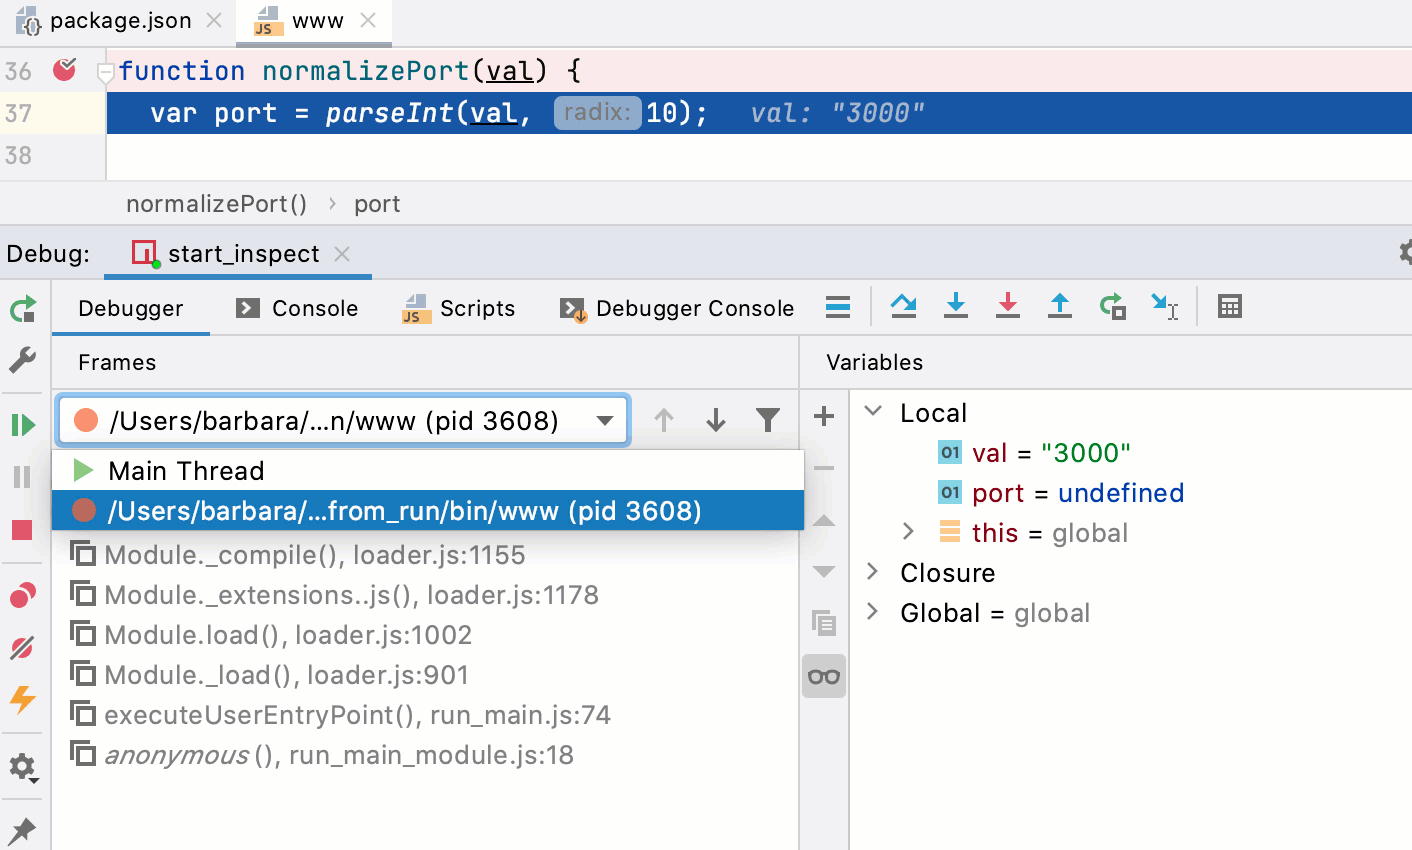Image resolution: width=1412 pixels, height=850 pixels.
Task: Click line number 38 in the gutter
Action: [18, 155]
